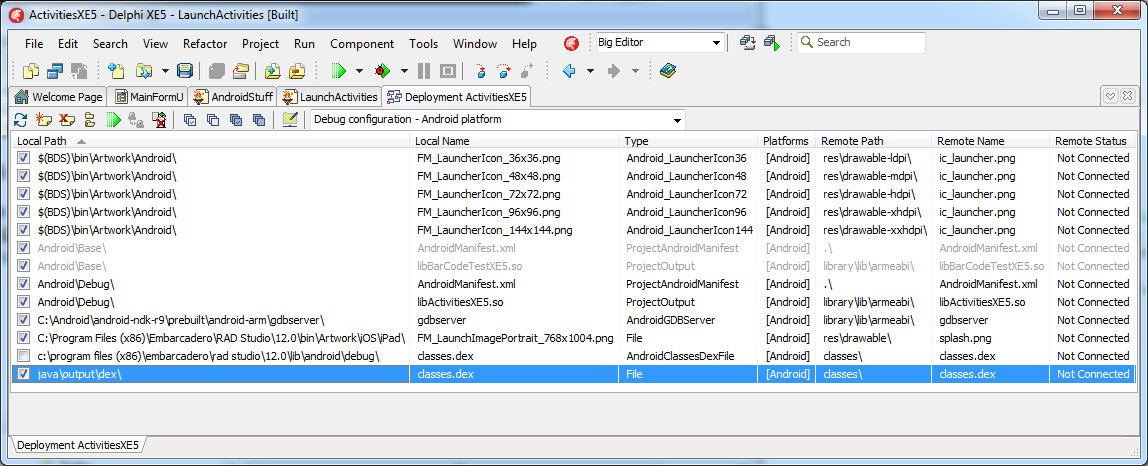Toggle checkbox for java\output\dex\ row

[24, 374]
